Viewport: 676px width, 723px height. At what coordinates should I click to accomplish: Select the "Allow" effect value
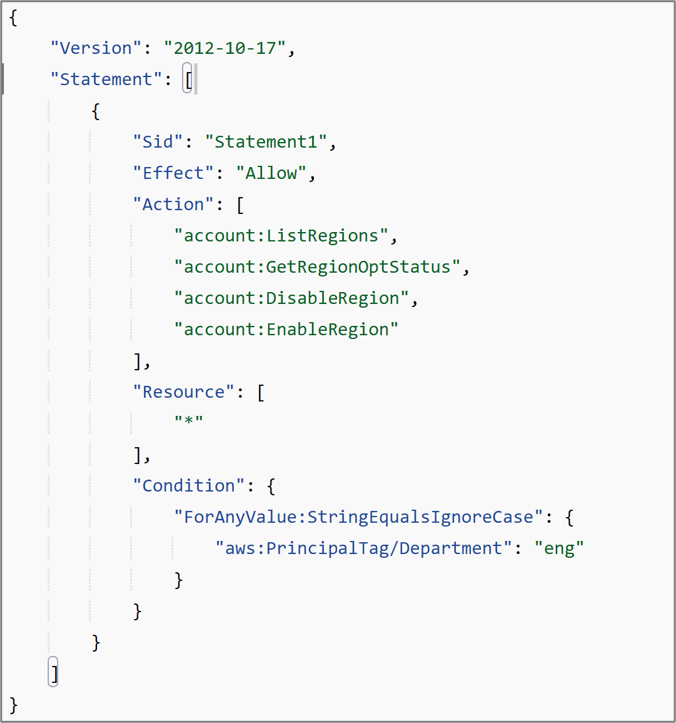coord(271,173)
